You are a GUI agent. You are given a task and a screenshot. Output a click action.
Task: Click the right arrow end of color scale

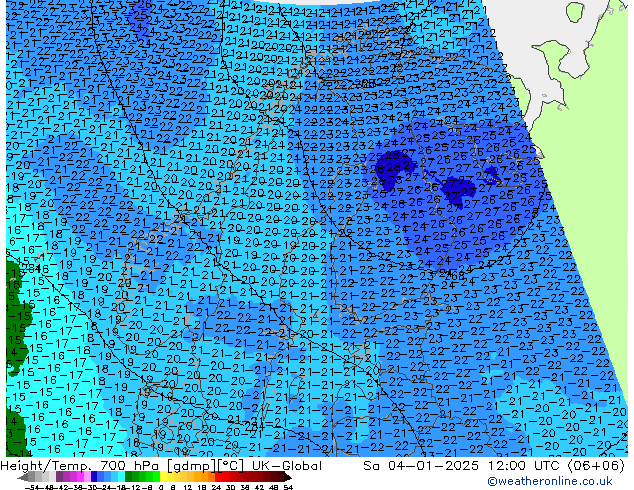click(x=287, y=477)
